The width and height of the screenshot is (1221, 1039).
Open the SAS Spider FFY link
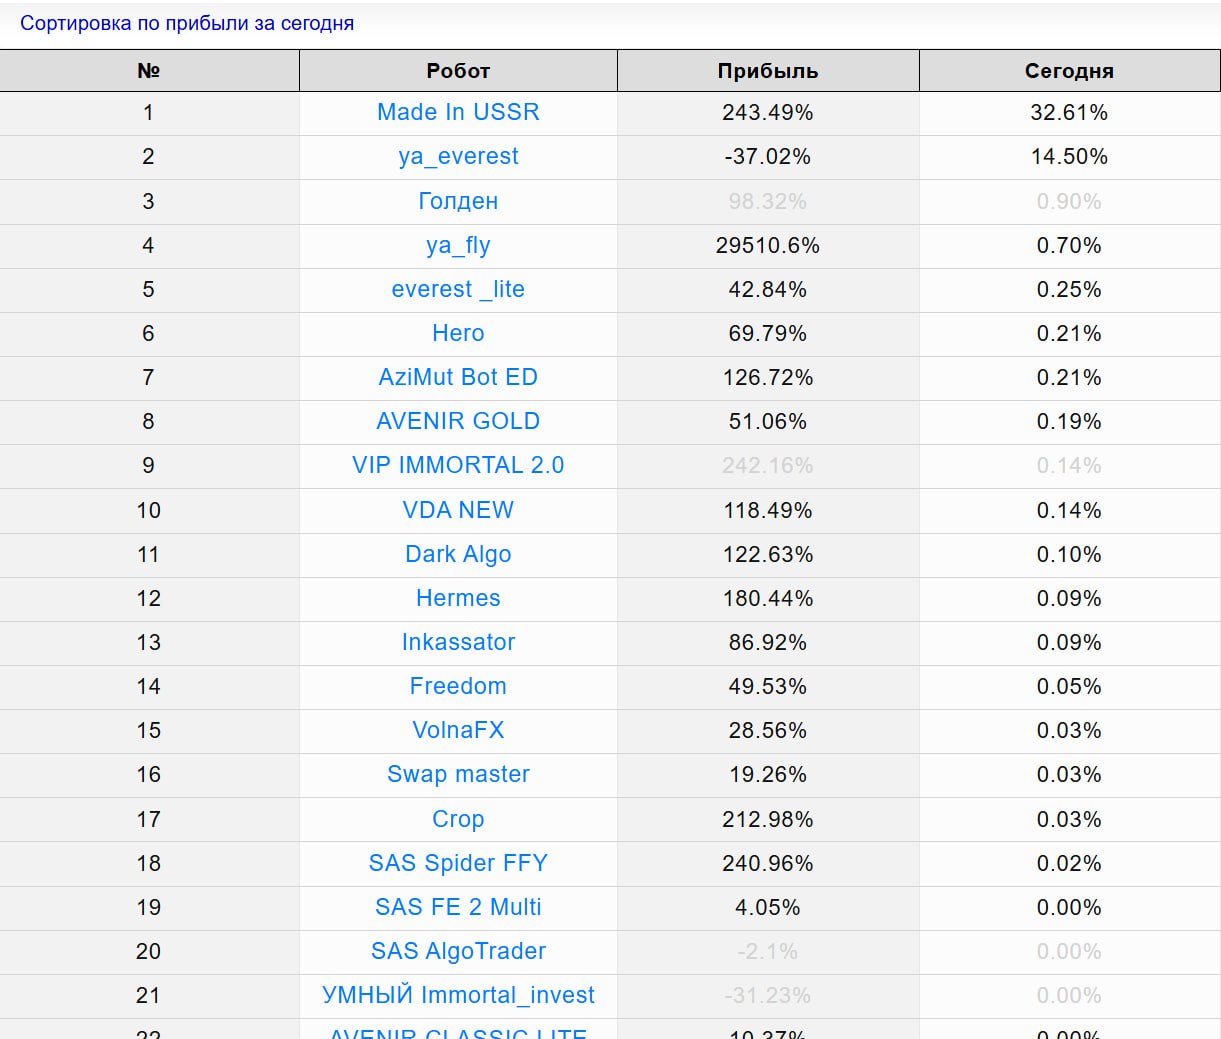coord(458,863)
